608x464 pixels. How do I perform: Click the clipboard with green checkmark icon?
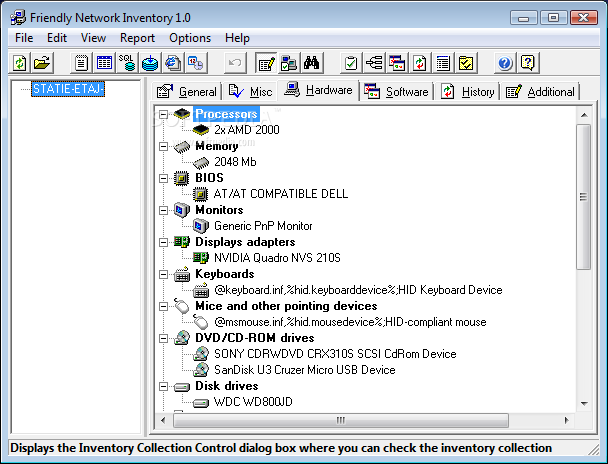351,62
